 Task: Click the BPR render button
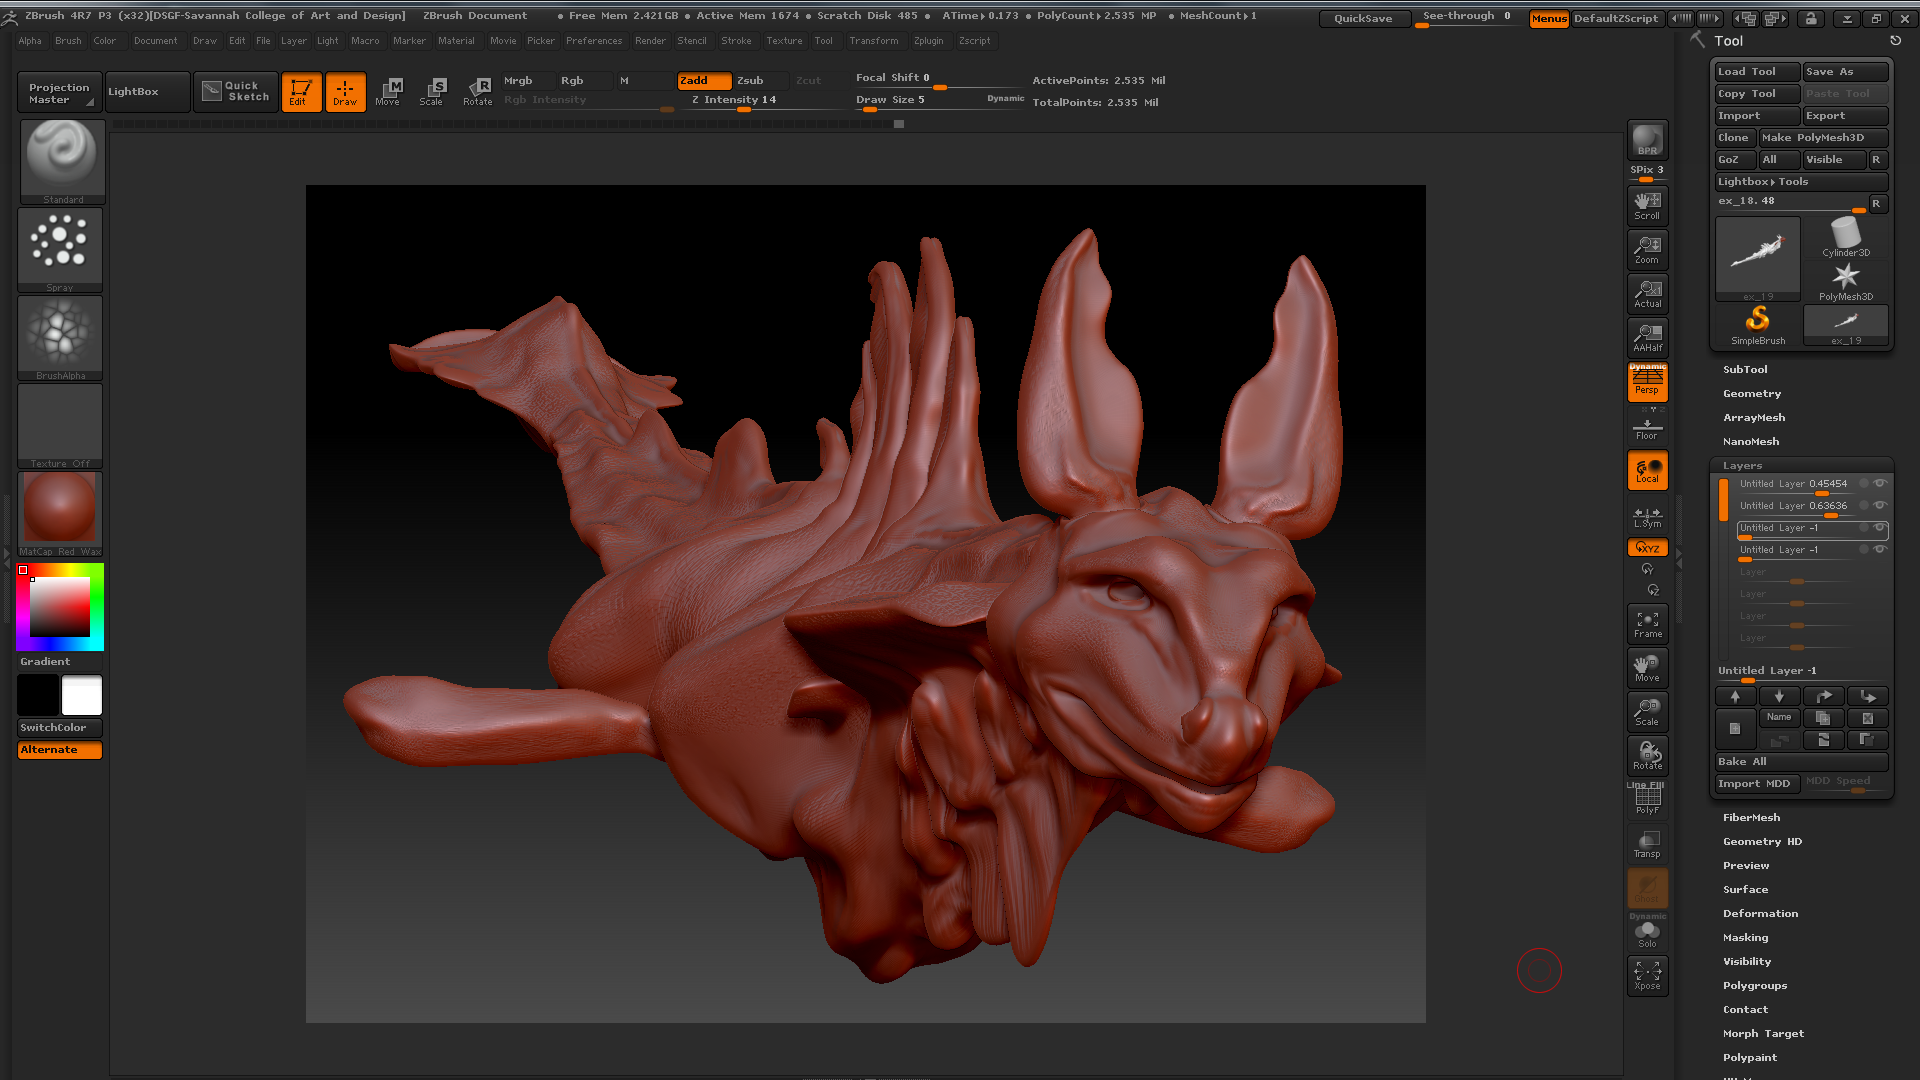pyautogui.click(x=1647, y=140)
